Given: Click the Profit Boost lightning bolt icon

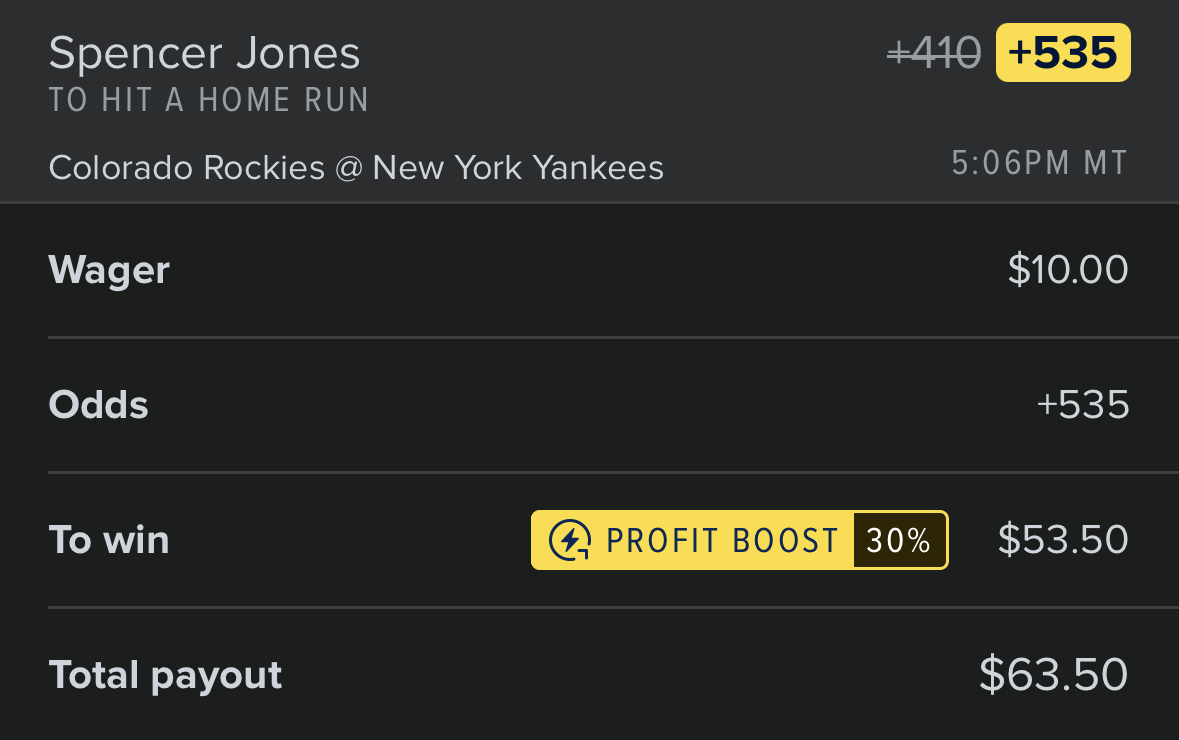Looking at the screenshot, I should pyautogui.click(x=569, y=540).
